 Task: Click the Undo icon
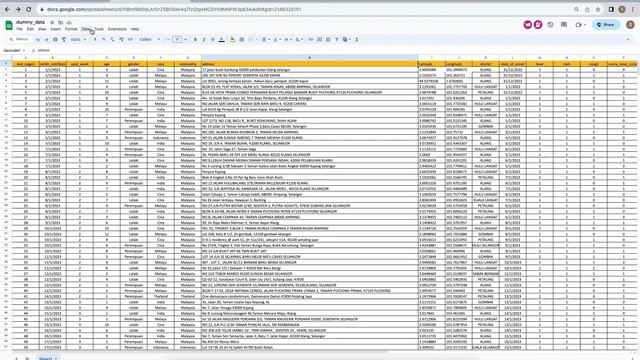click(38, 40)
